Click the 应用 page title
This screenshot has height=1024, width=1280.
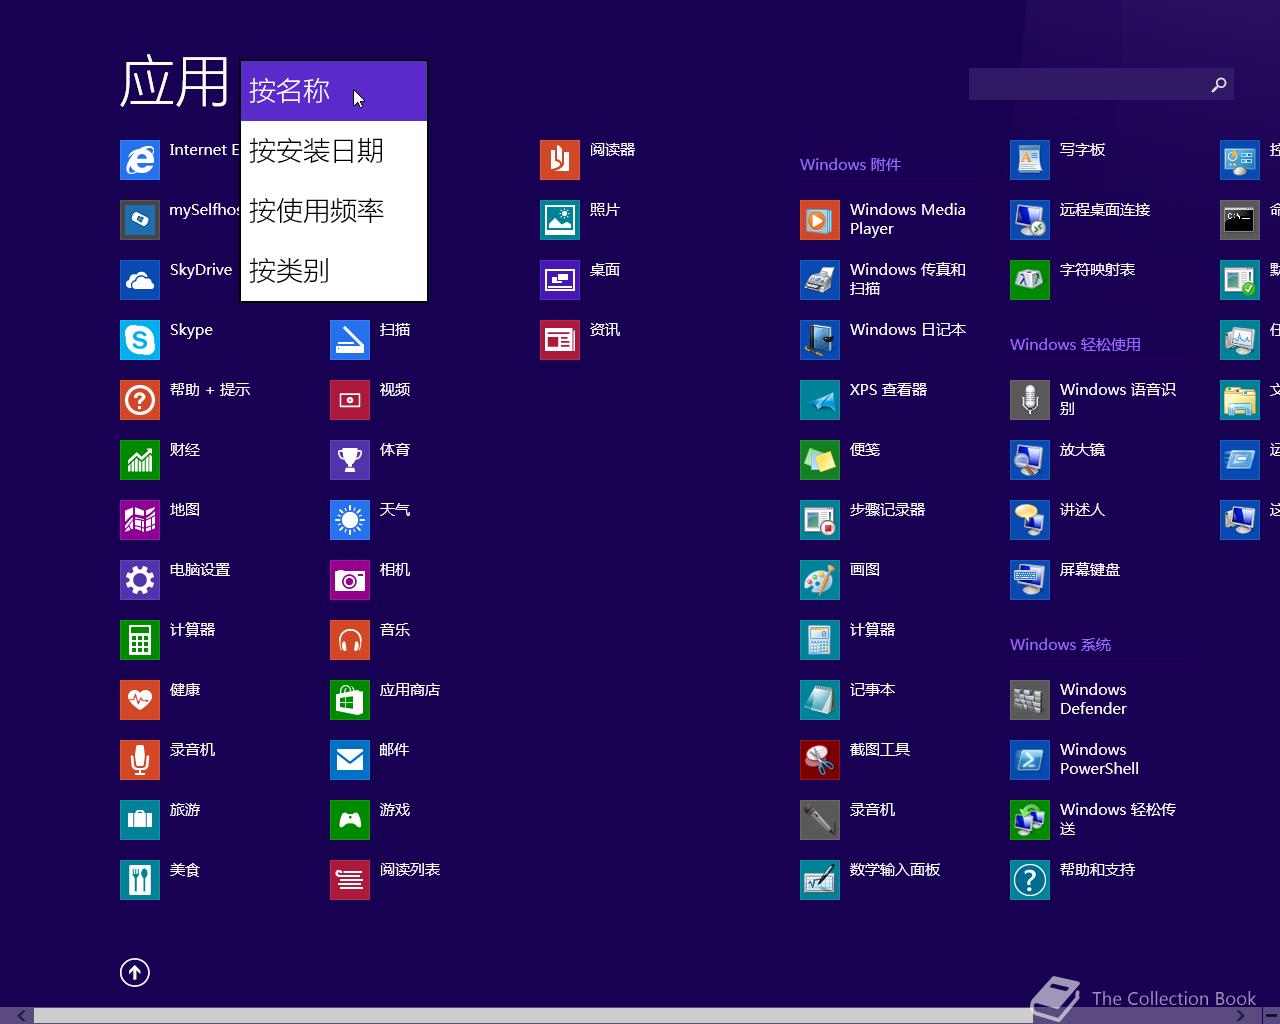click(175, 82)
